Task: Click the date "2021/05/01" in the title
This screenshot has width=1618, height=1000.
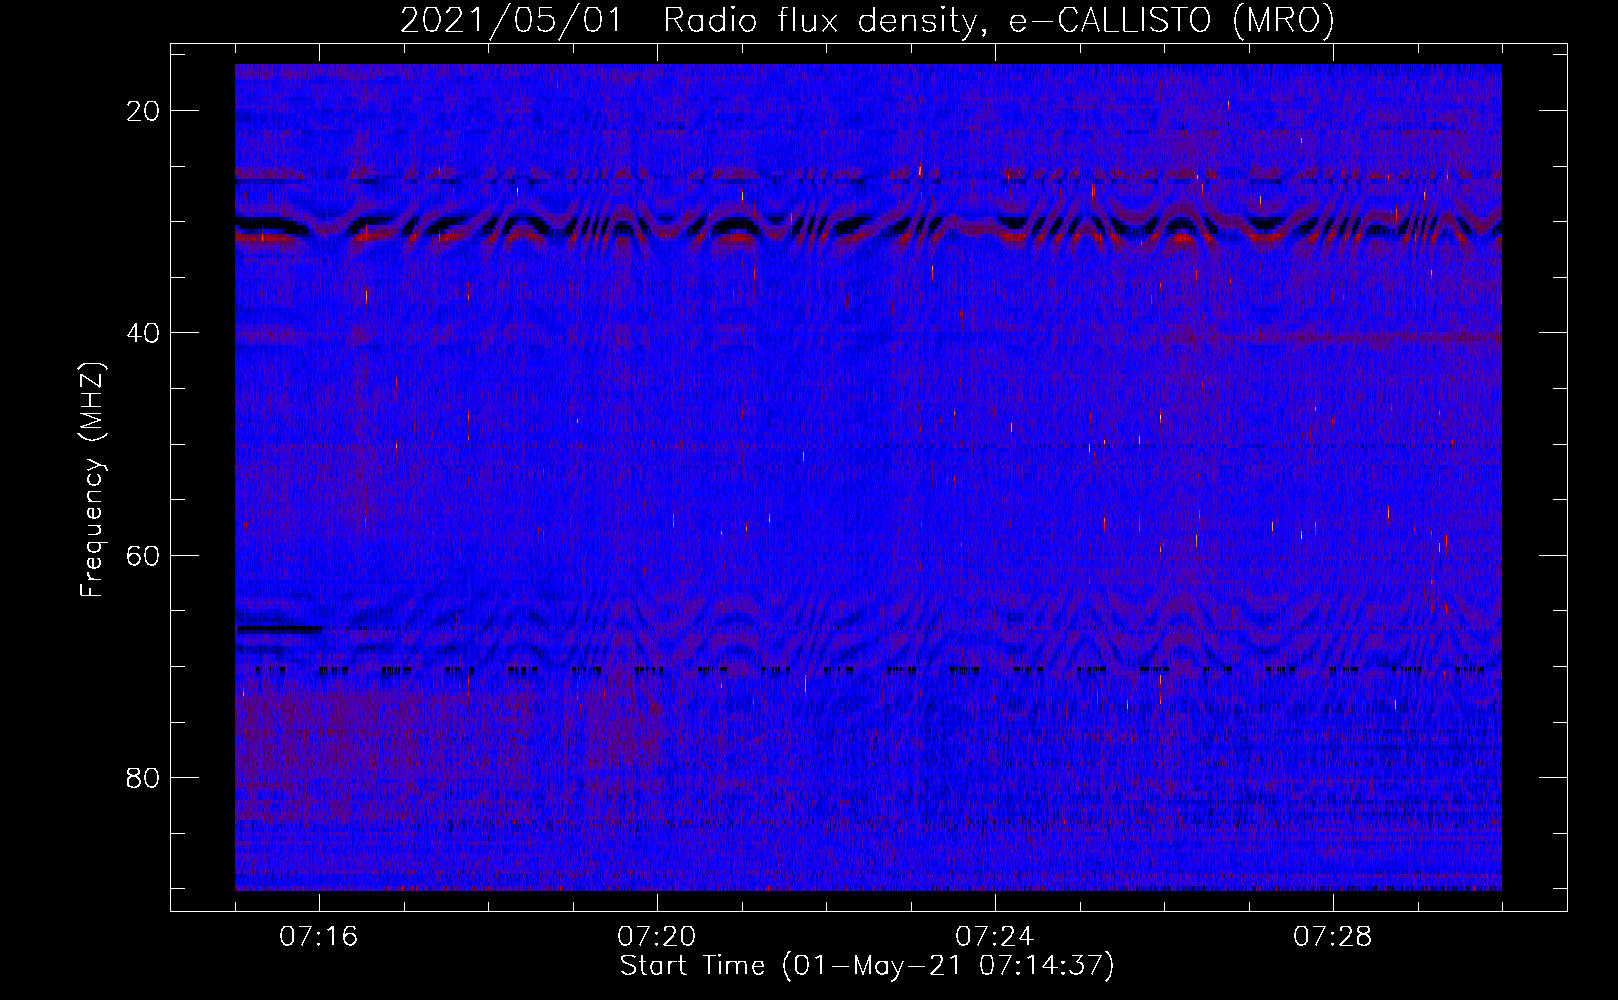Action: (511, 20)
